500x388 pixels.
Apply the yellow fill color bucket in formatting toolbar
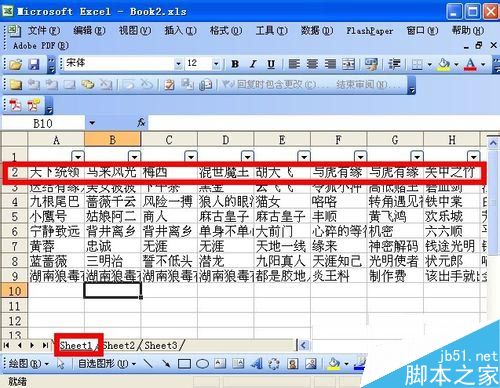pyautogui.click(x=444, y=64)
